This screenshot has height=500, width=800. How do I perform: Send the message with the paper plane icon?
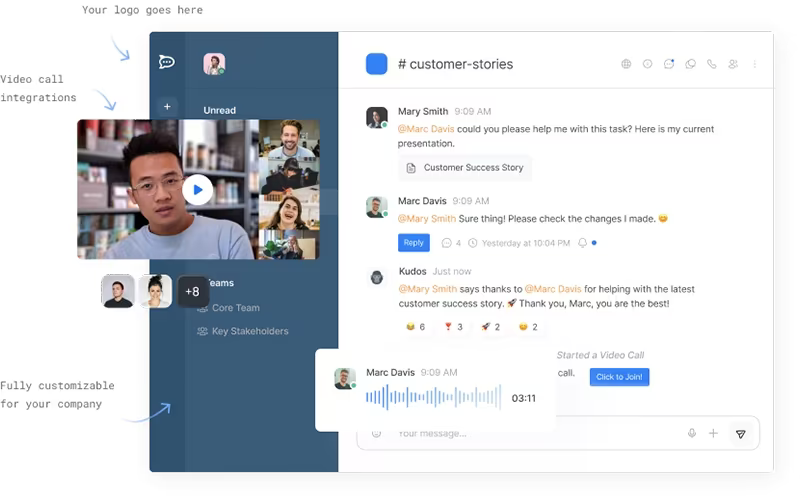pos(741,434)
